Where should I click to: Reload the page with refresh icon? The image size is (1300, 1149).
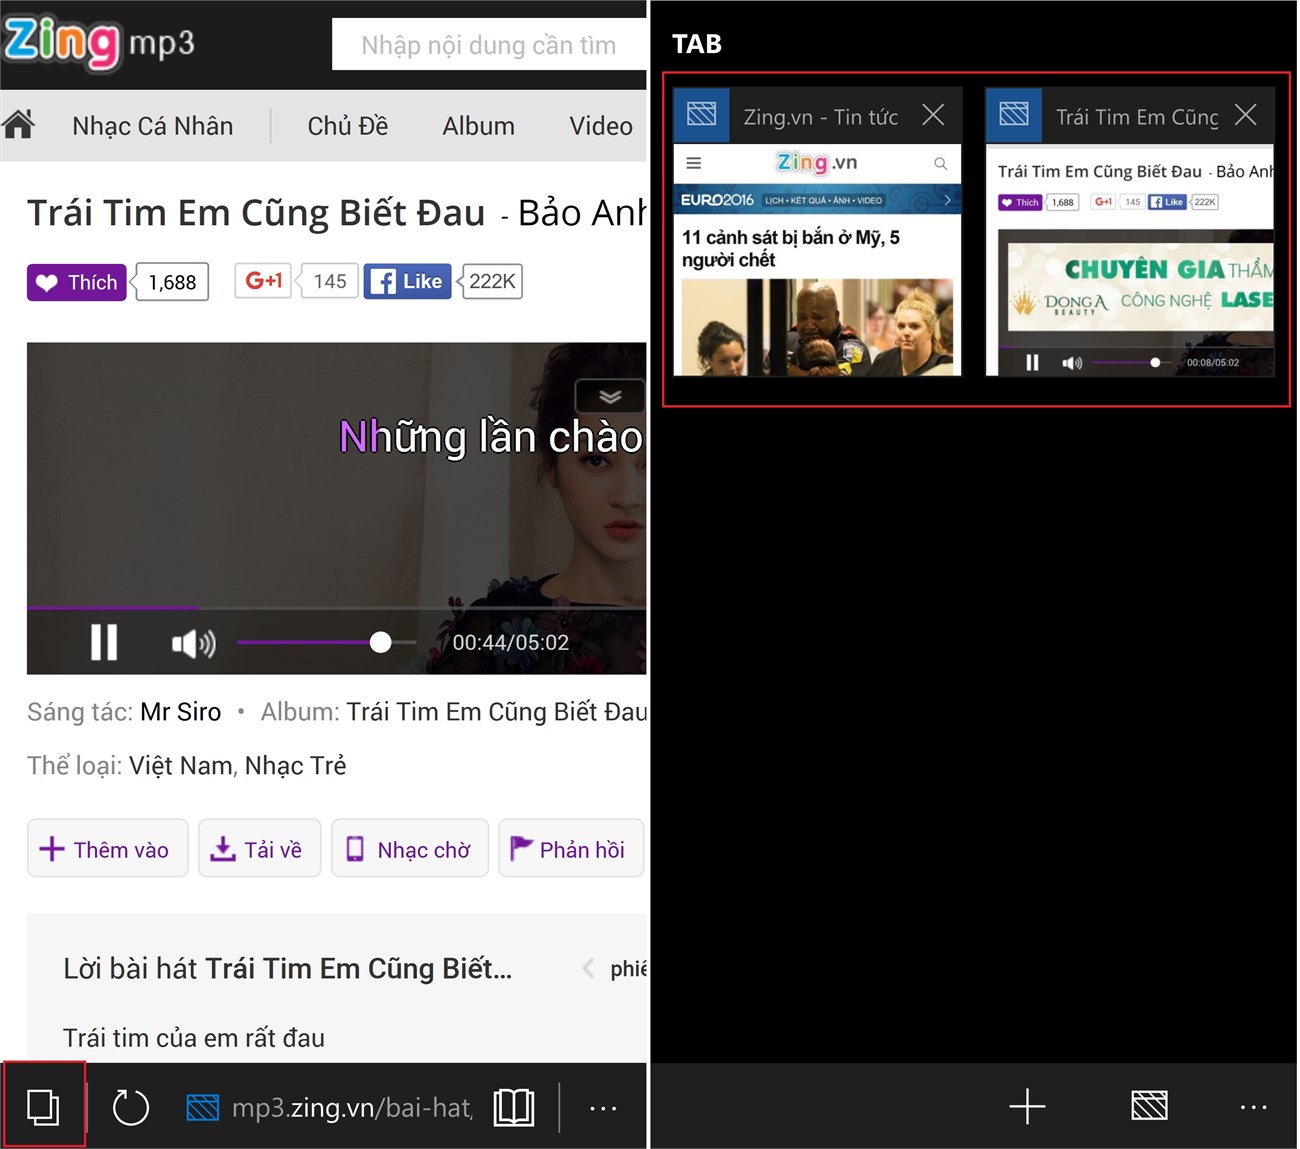point(130,1107)
